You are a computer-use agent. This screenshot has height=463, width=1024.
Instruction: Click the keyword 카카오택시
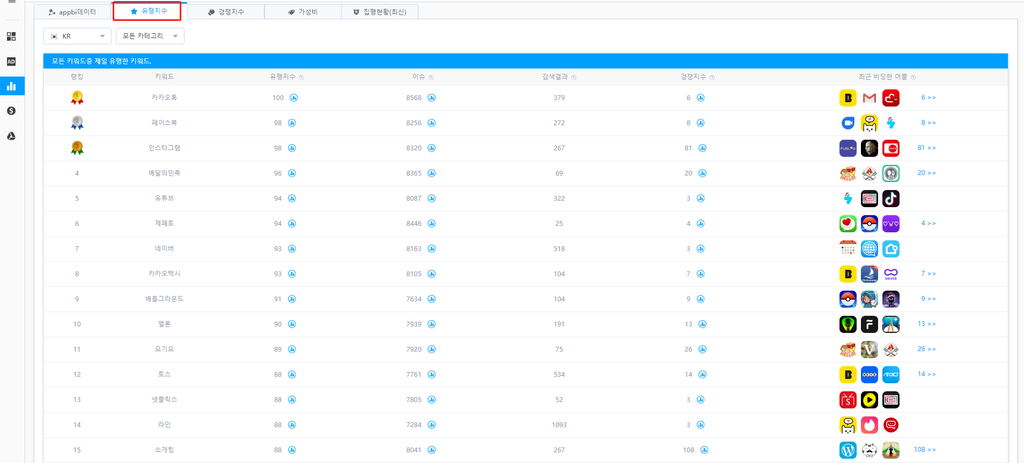point(164,274)
